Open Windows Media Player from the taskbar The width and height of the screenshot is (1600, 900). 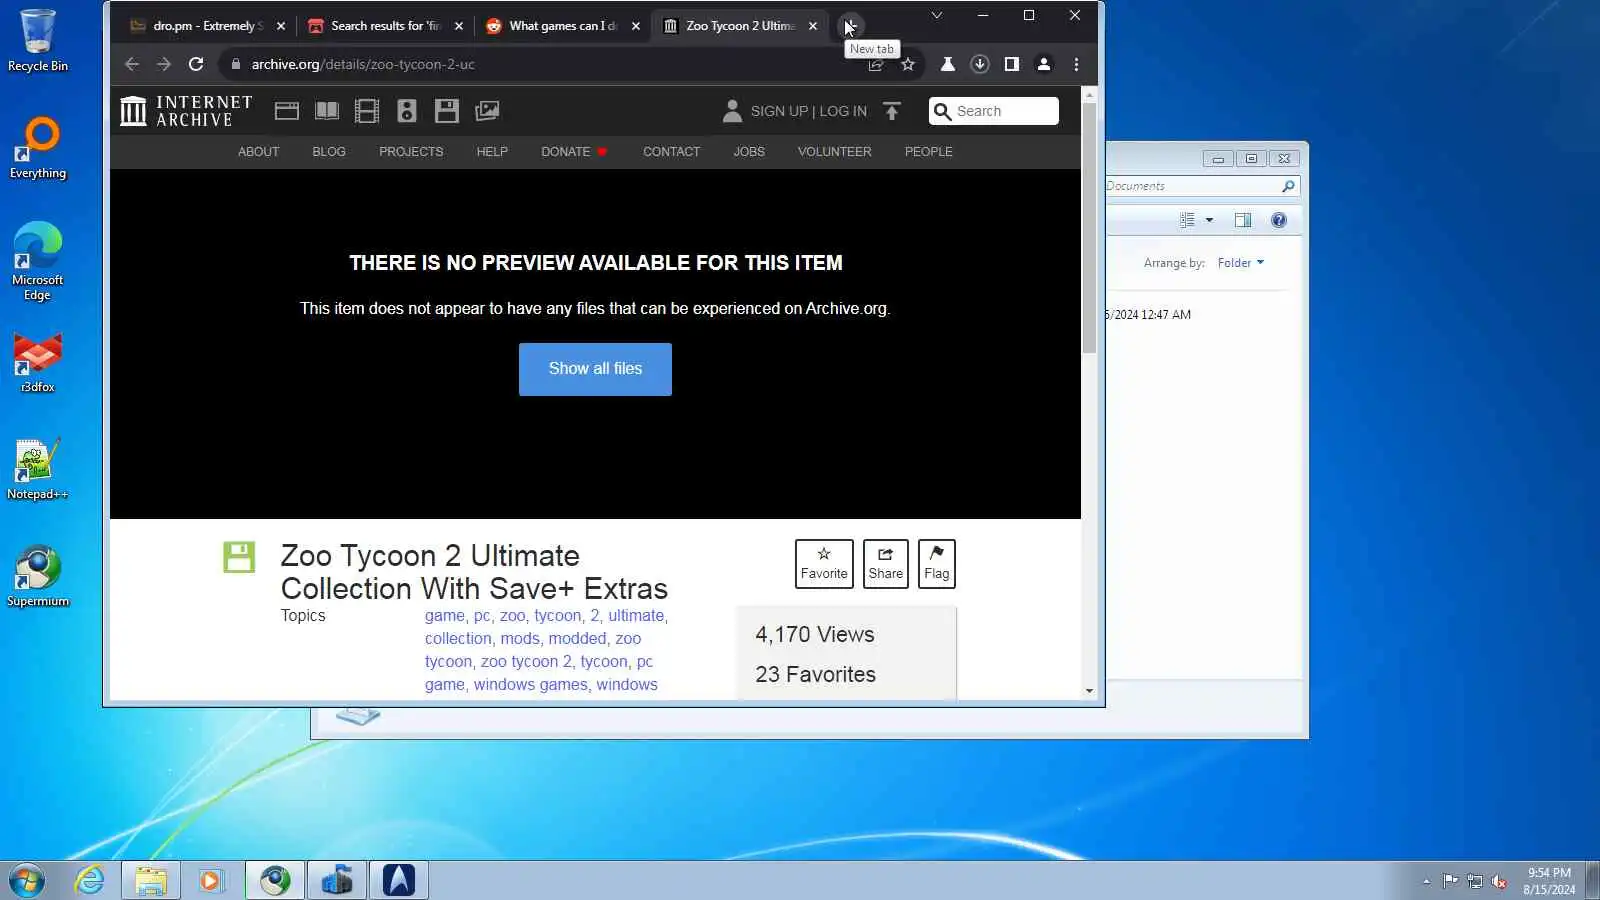pos(211,880)
